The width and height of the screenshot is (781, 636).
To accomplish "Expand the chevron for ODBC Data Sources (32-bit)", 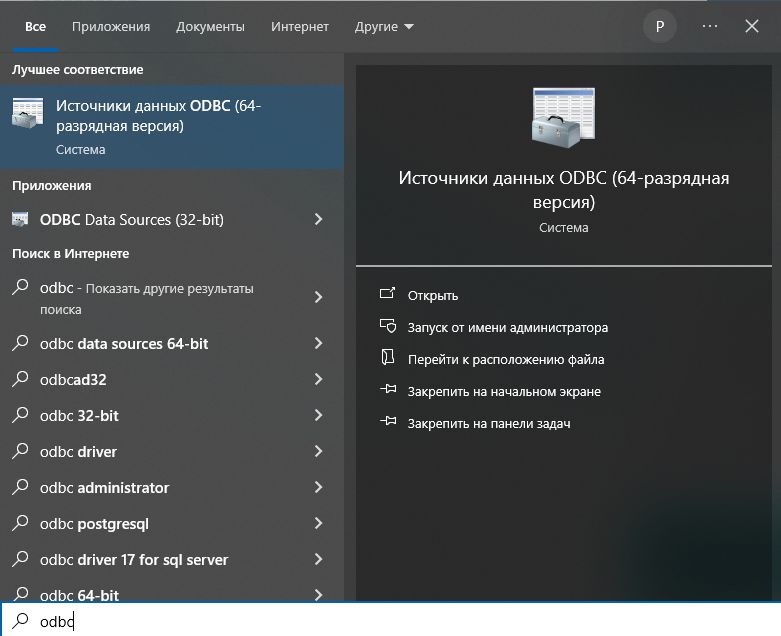I will 318,219.
